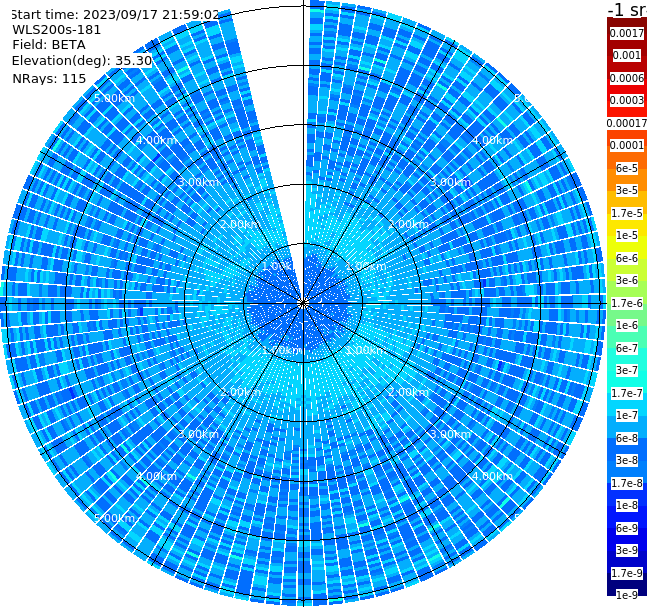This screenshot has height=607, width=647.
Task: Click the 6e-8 colorbar value
Action: coord(627,438)
